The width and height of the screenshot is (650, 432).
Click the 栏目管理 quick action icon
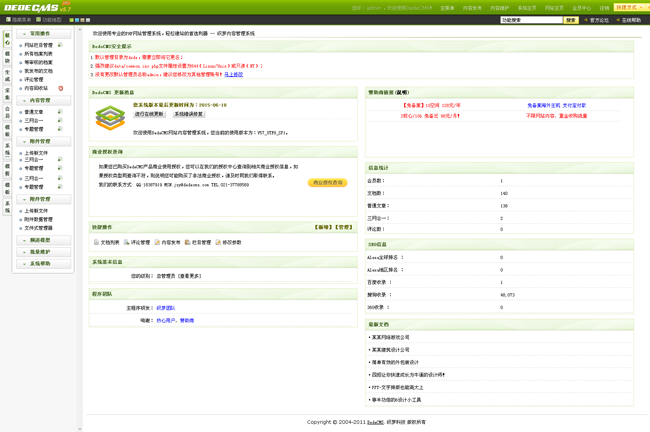pos(187,242)
